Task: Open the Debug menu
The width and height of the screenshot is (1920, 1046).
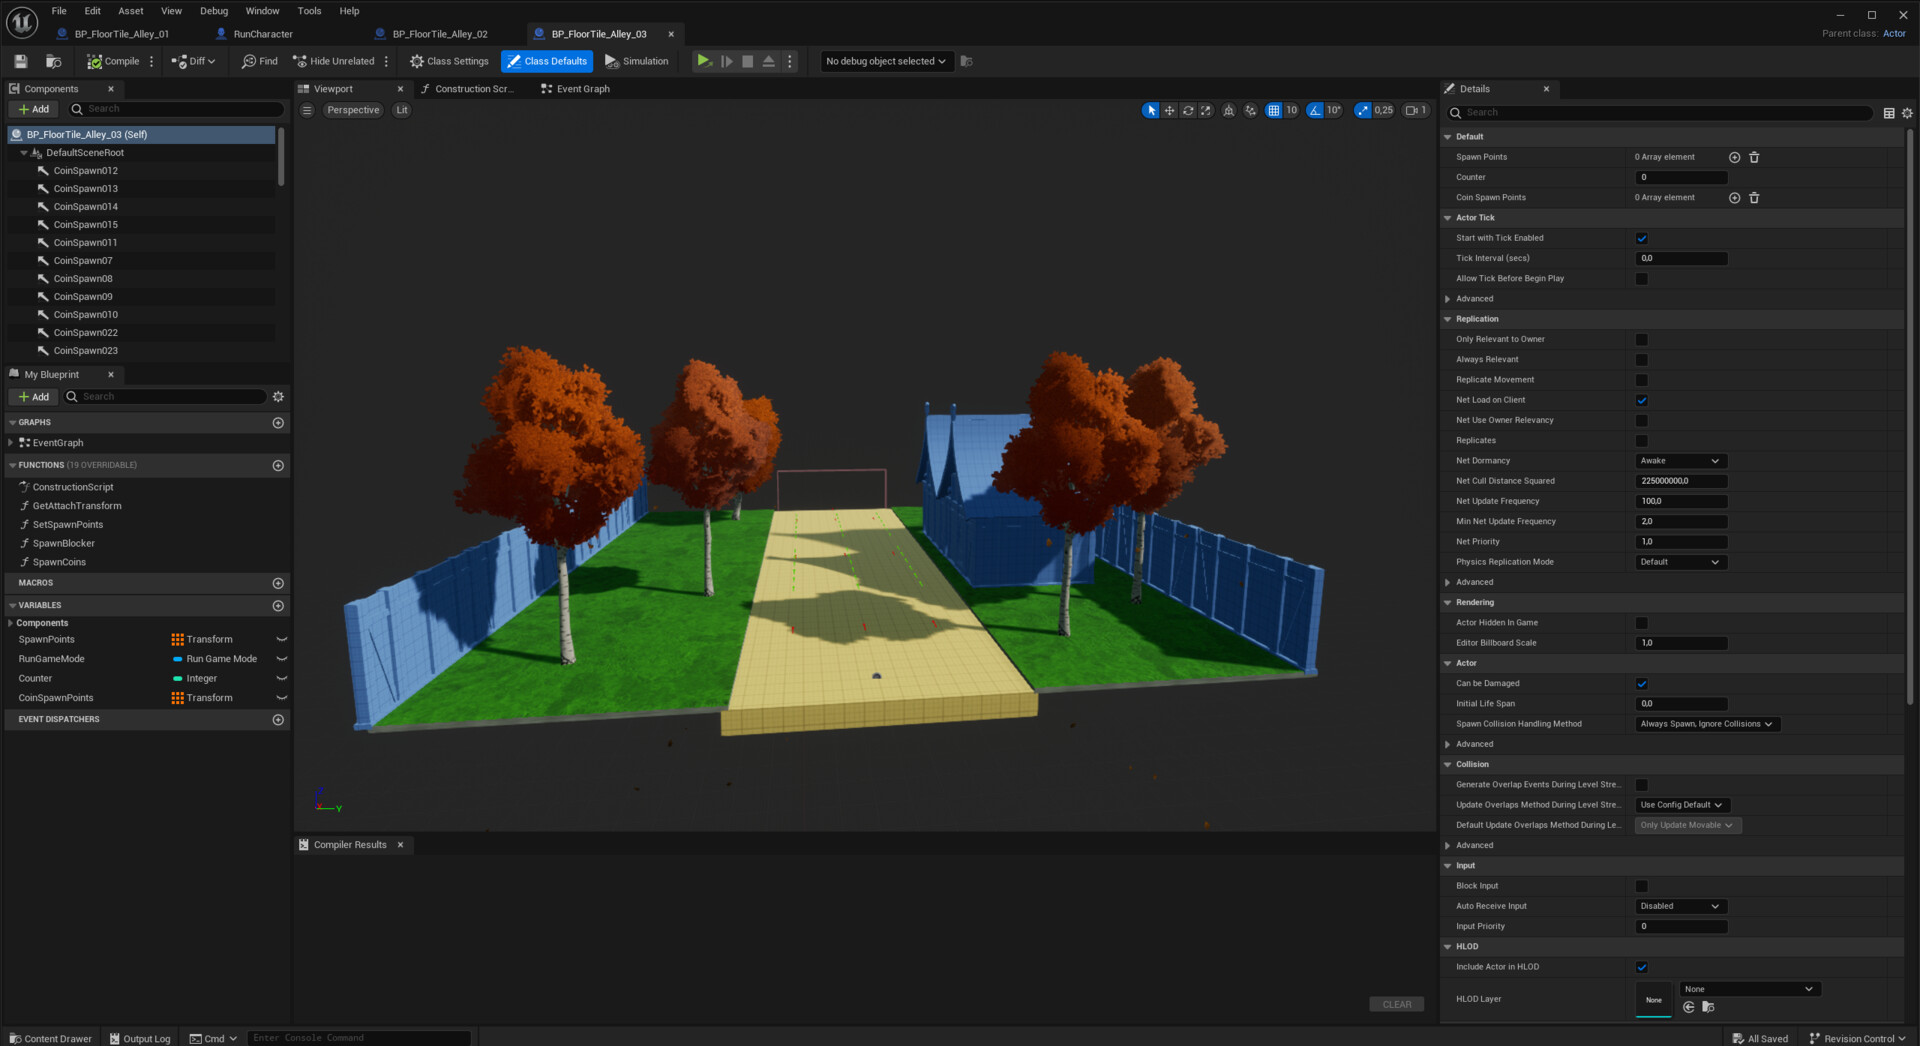Action: coord(213,11)
